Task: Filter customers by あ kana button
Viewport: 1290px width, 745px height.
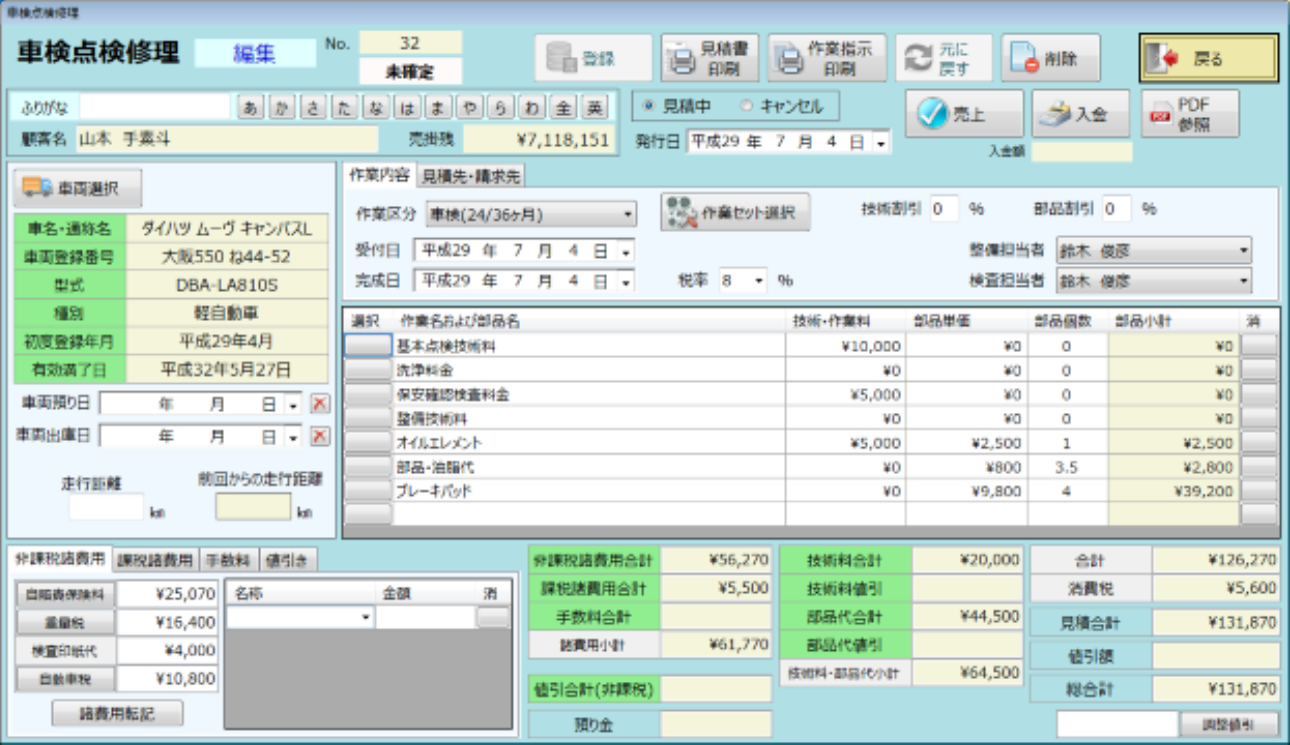Action: coord(249,108)
